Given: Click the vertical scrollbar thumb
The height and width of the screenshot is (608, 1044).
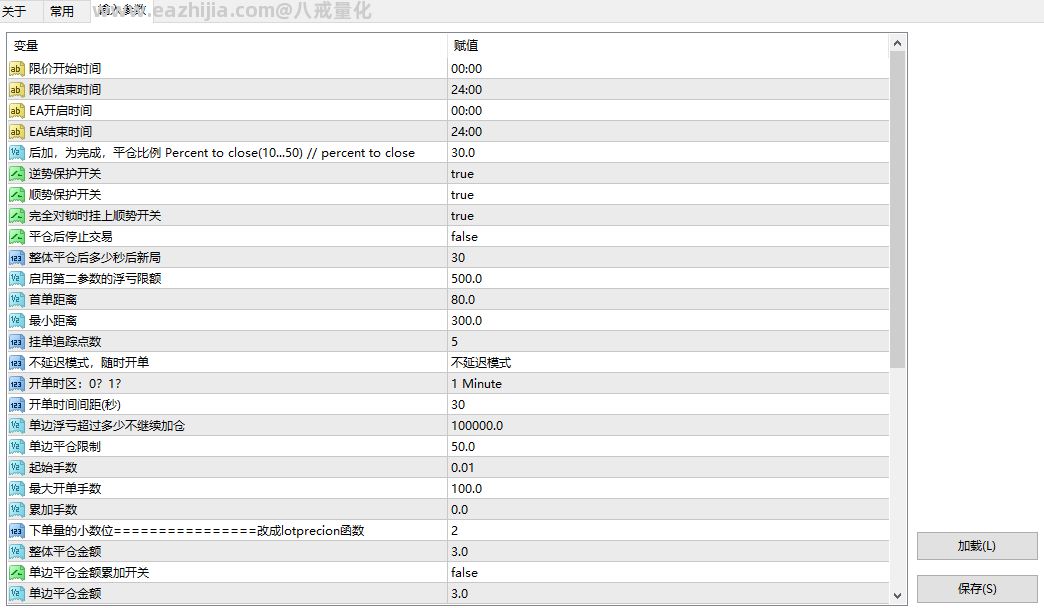Looking at the screenshot, I should 897,210.
